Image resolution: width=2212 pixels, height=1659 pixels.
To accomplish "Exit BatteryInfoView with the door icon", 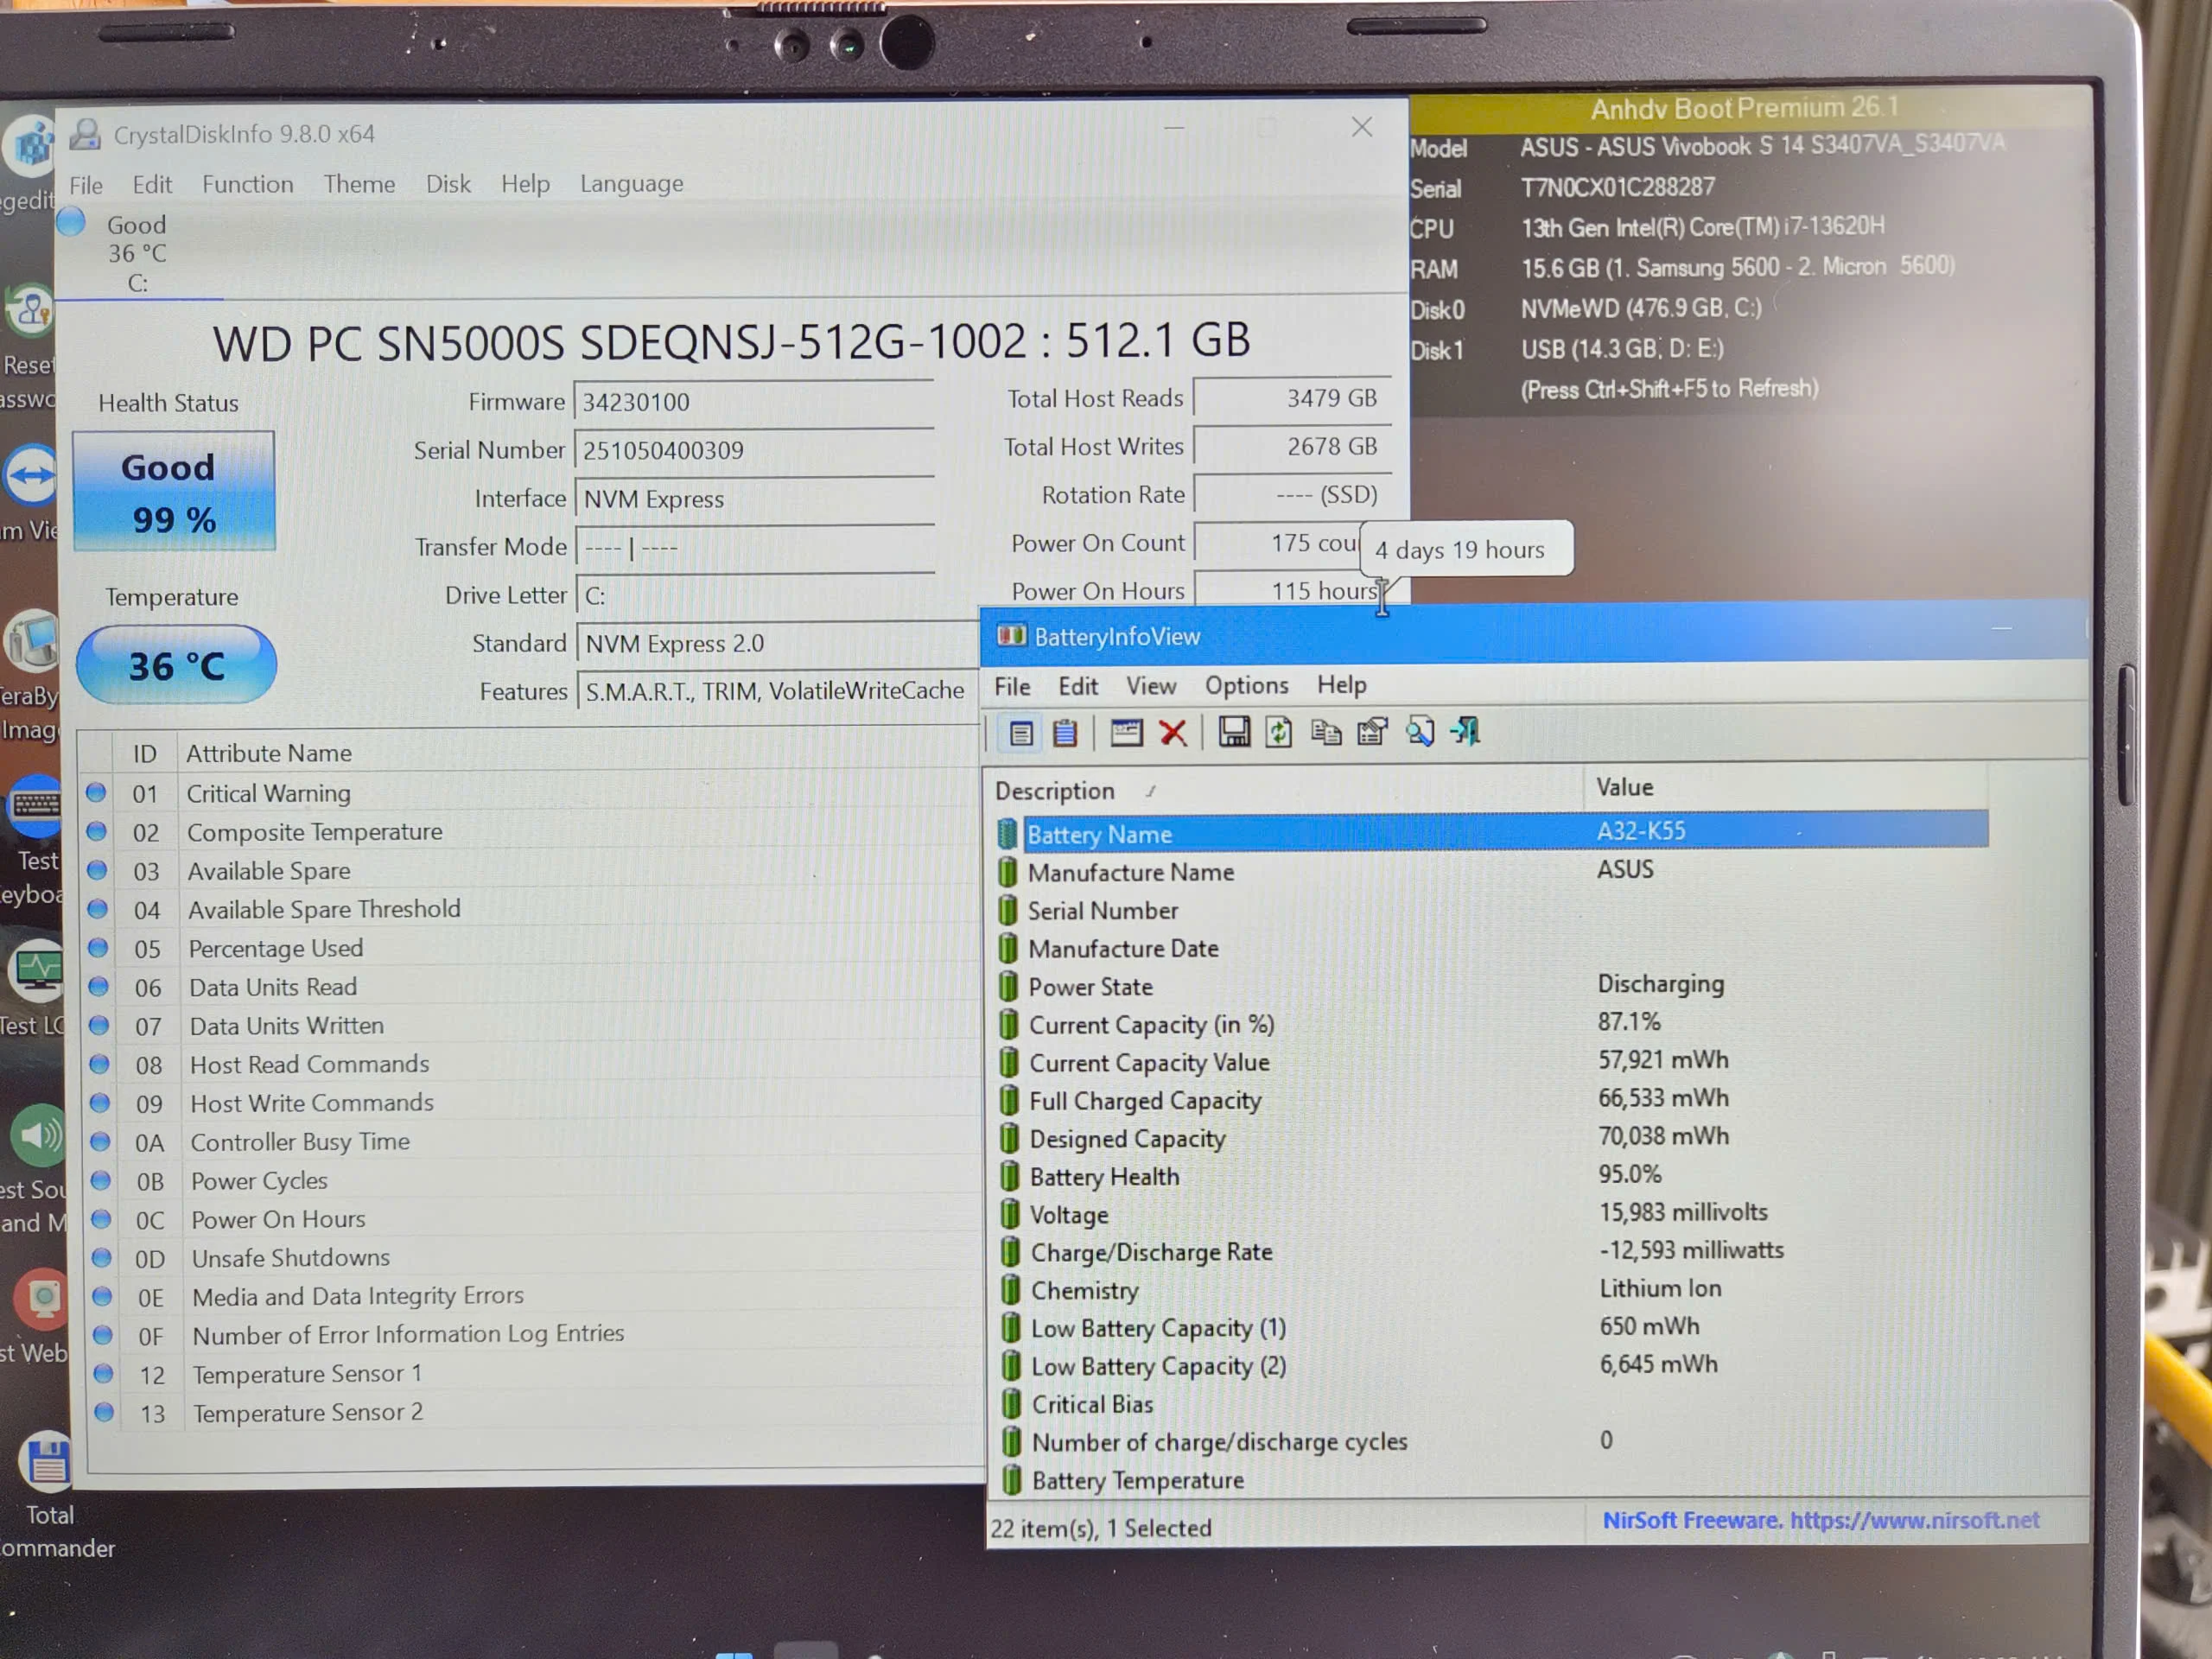I will tap(1467, 732).
